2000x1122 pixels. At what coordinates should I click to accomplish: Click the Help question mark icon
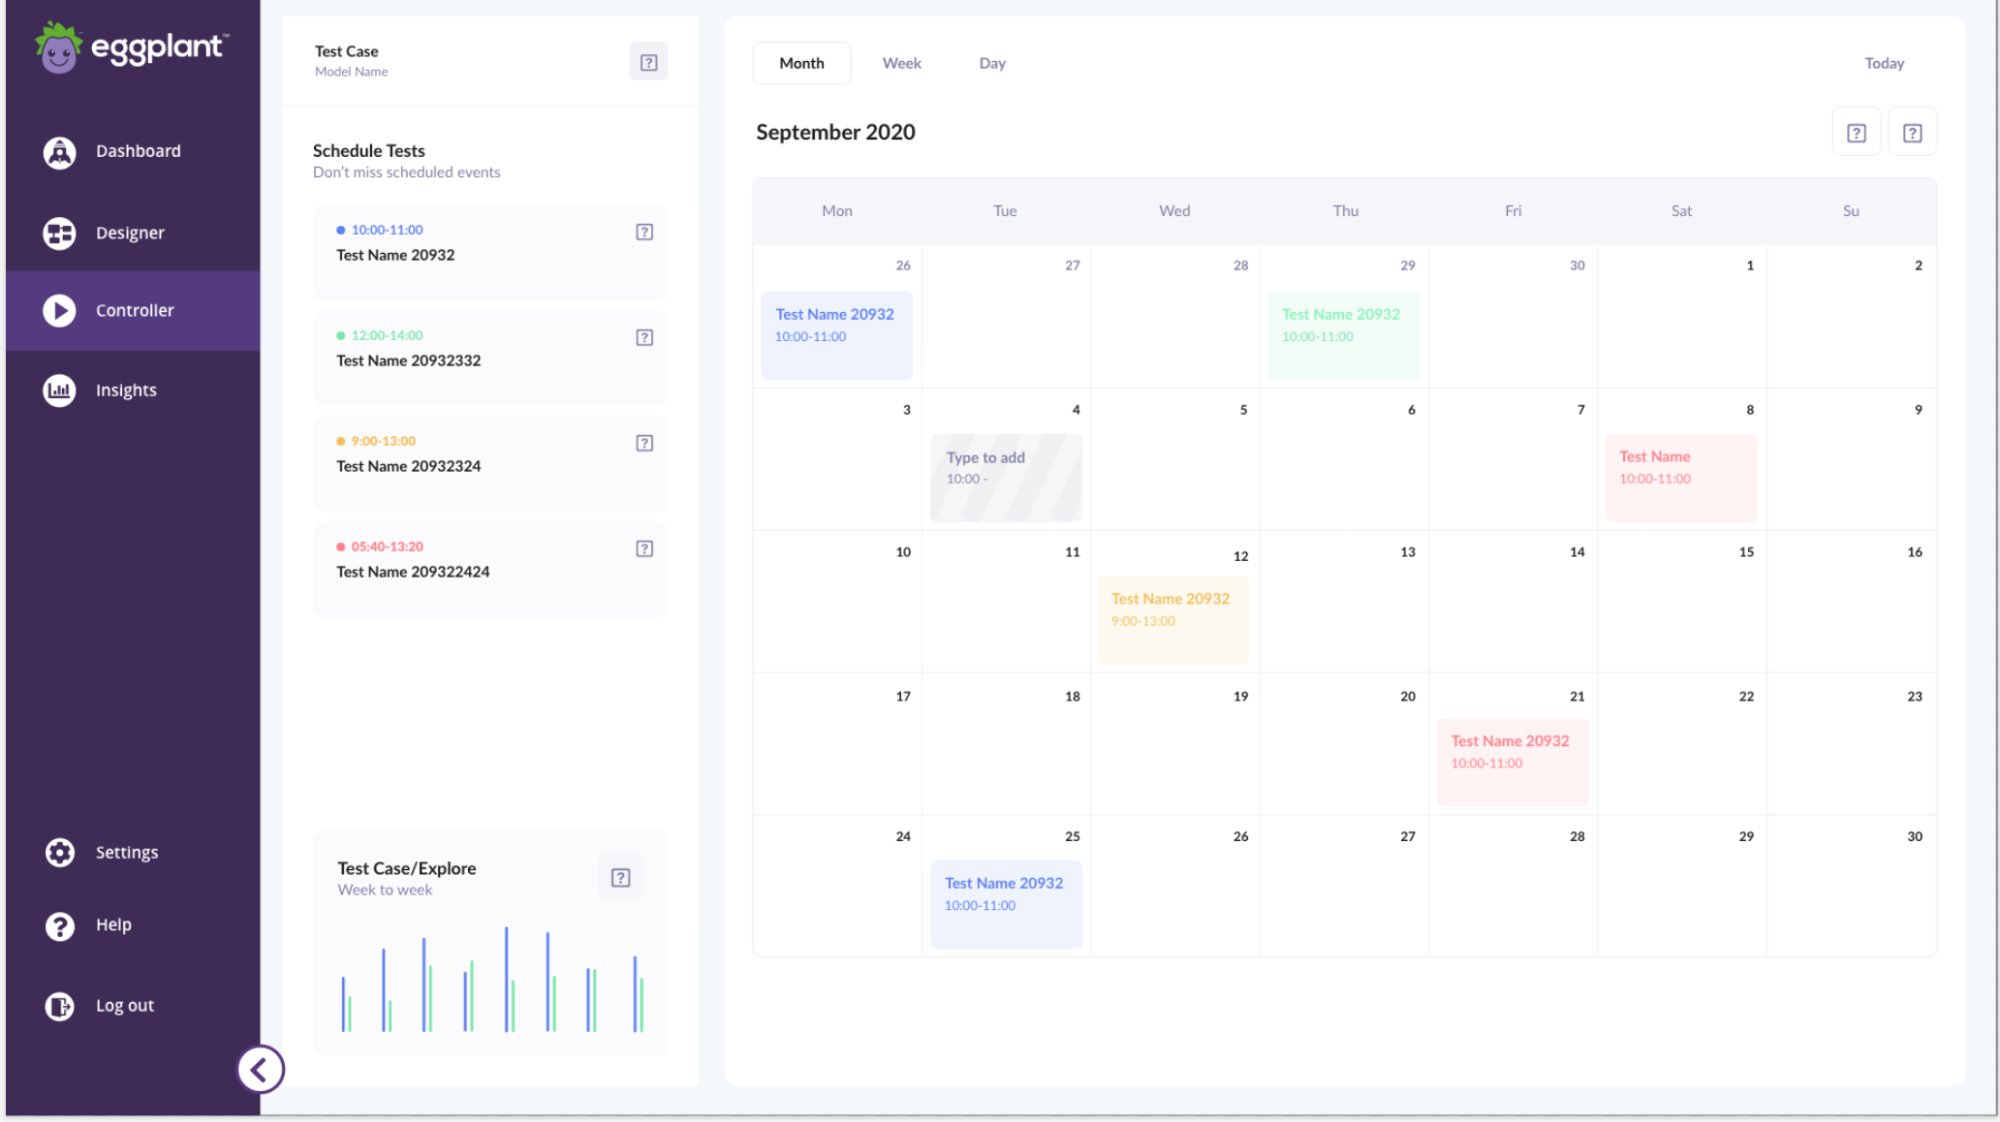click(x=60, y=926)
